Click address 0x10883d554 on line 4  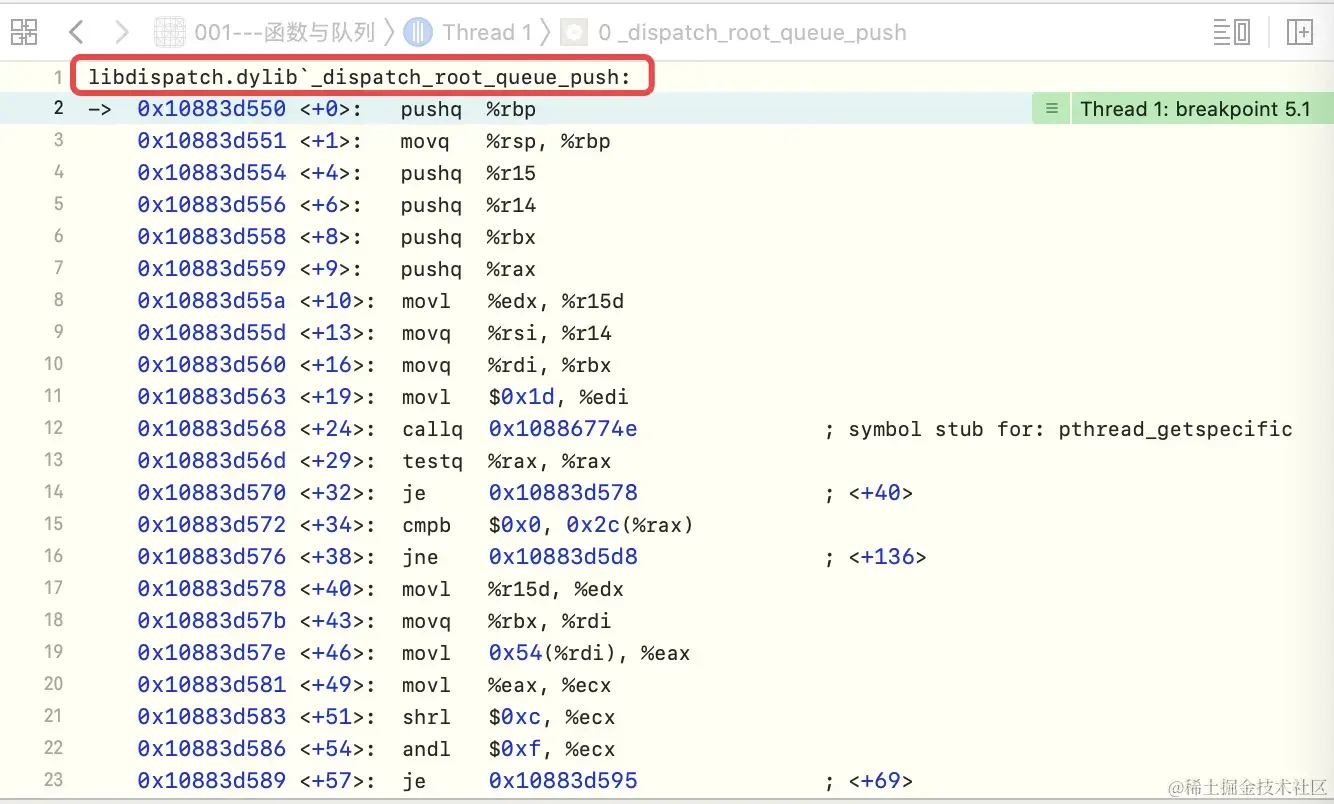click(x=212, y=173)
